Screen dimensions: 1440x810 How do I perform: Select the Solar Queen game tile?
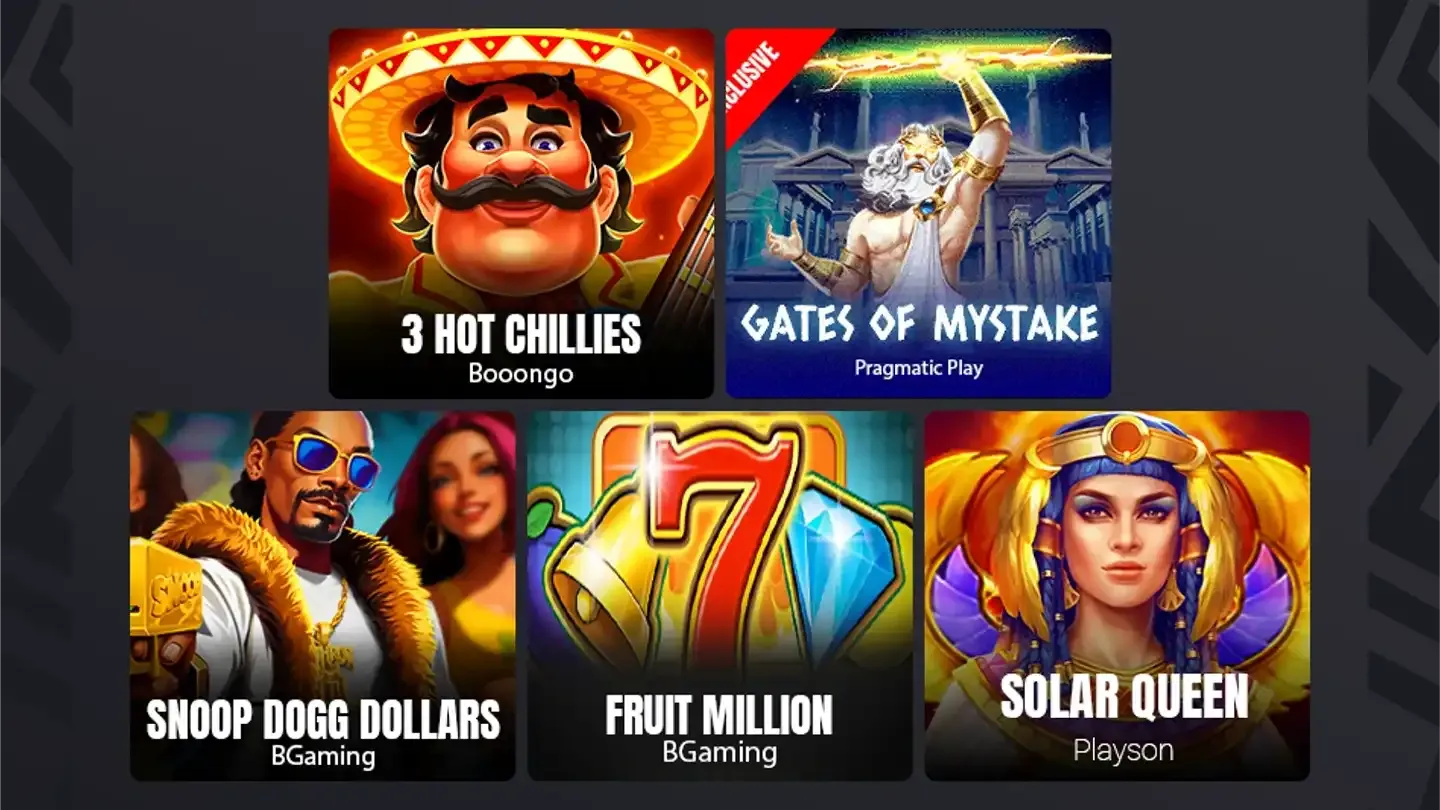[1117, 595]
